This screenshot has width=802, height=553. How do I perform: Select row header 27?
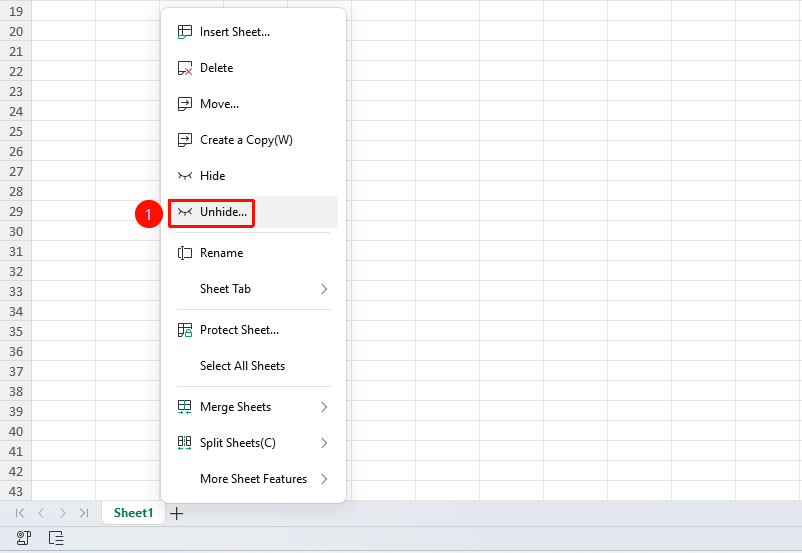[16, 171]
